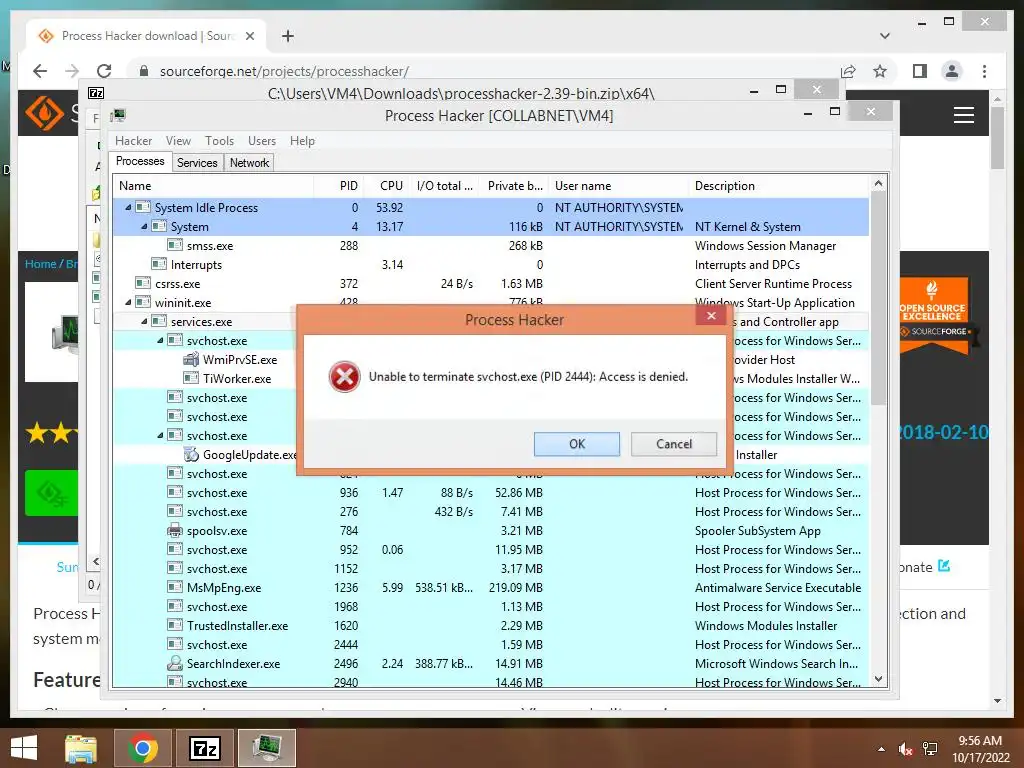Open the View menu
The width and height of the screenshot is (1024, 768).
tap(178, 141)
